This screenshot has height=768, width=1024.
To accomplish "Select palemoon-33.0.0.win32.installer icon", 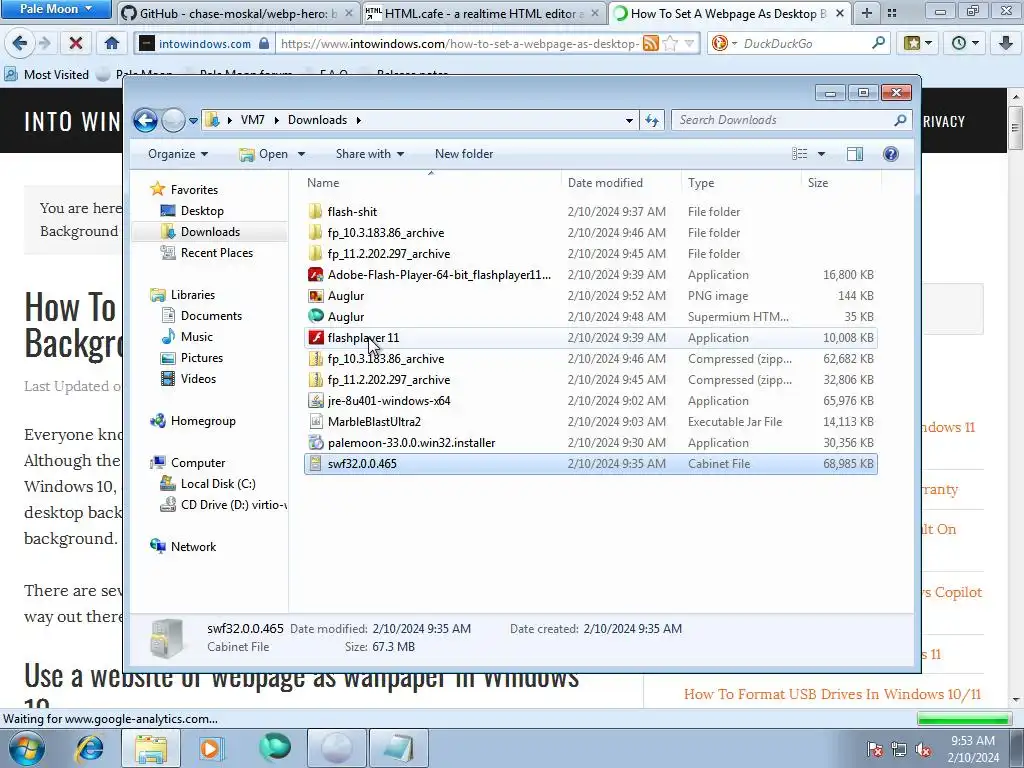I will [316, 443].
